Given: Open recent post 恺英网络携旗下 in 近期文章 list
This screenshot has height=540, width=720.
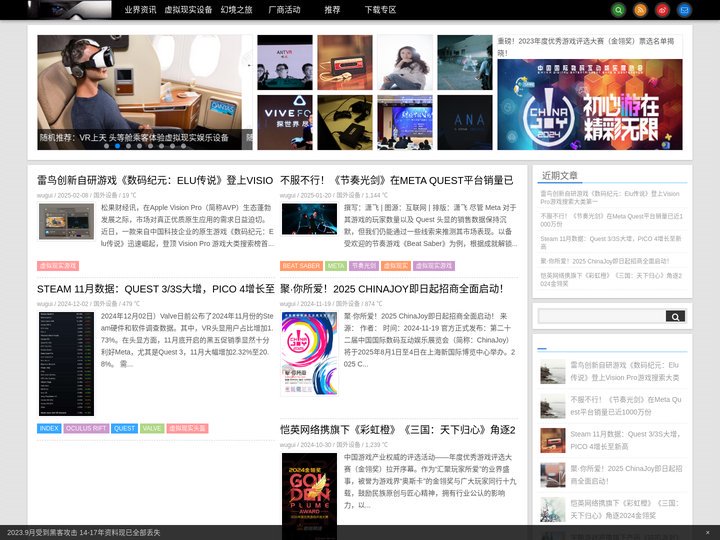Looking at the screenshot, I should [x=611, y=280].
